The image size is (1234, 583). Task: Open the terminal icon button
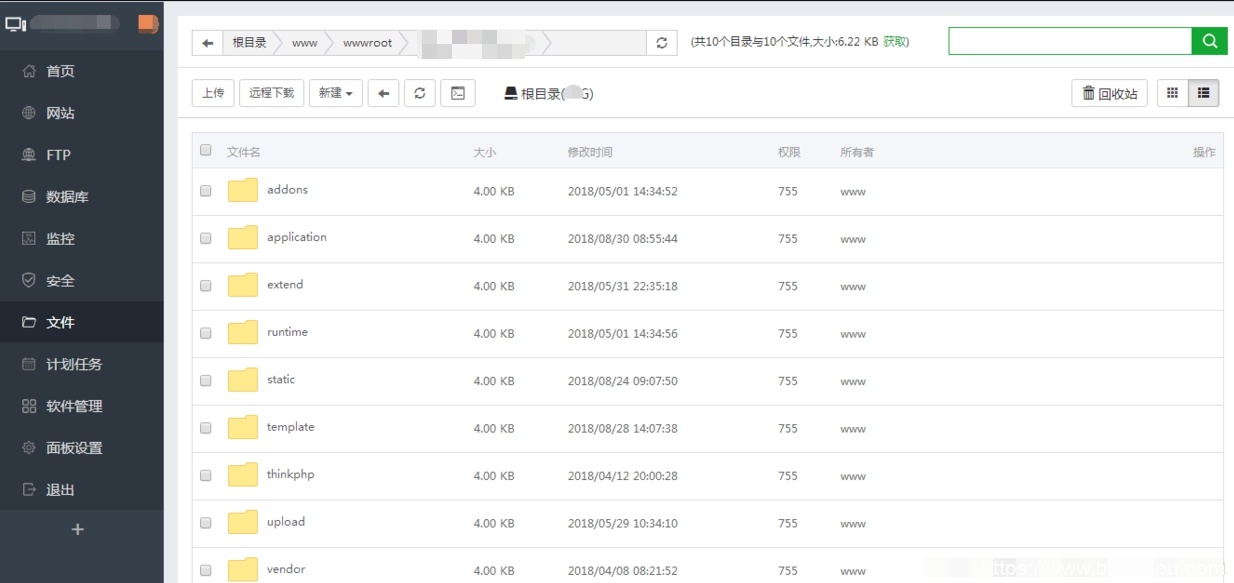point(457,93)
